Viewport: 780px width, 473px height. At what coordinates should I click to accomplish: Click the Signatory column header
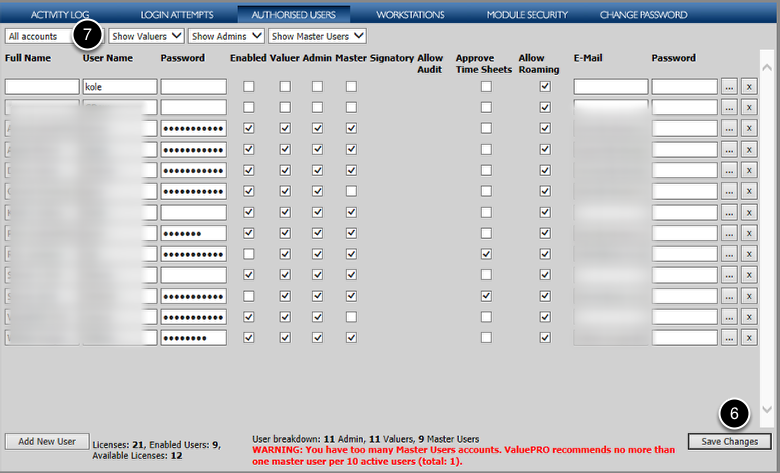pyautogui.click(x=392, y=58)
